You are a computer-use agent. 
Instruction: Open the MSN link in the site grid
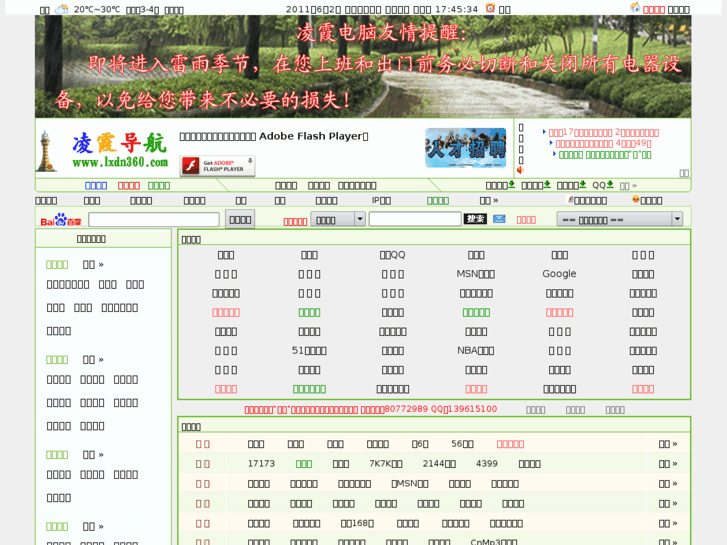476,274
